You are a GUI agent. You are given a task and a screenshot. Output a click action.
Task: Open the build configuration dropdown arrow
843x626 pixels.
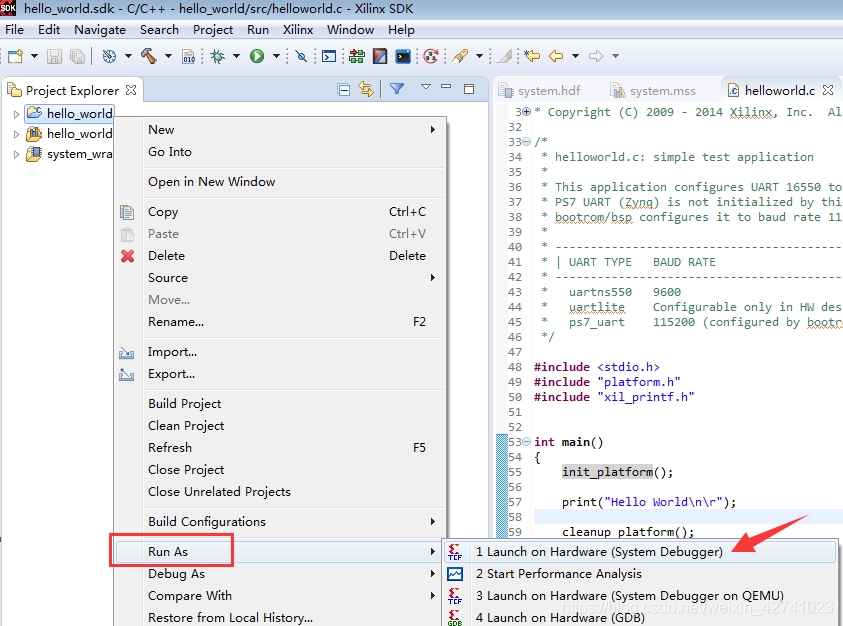click(128, 56)
